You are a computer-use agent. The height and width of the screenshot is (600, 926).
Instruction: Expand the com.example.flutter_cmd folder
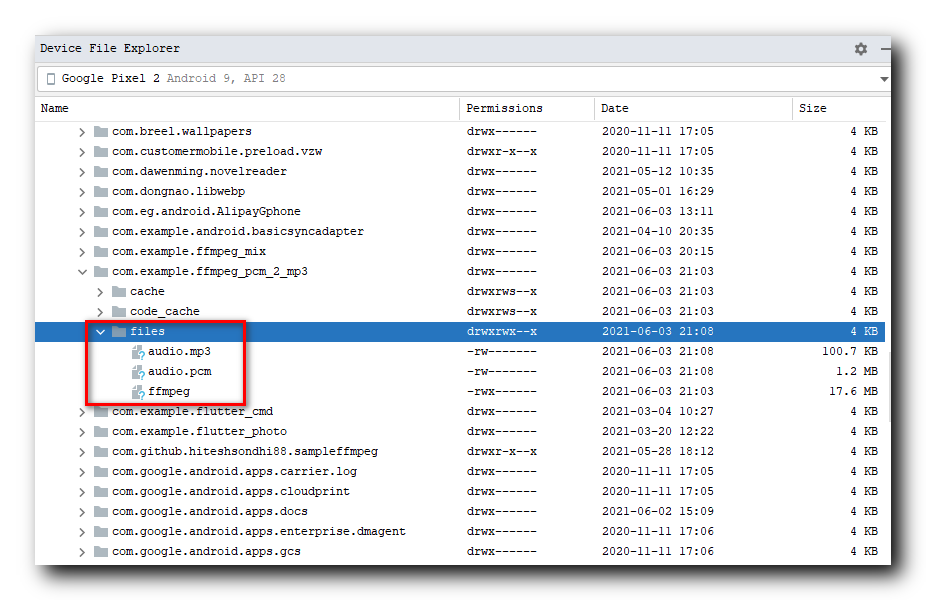point(82,412)
